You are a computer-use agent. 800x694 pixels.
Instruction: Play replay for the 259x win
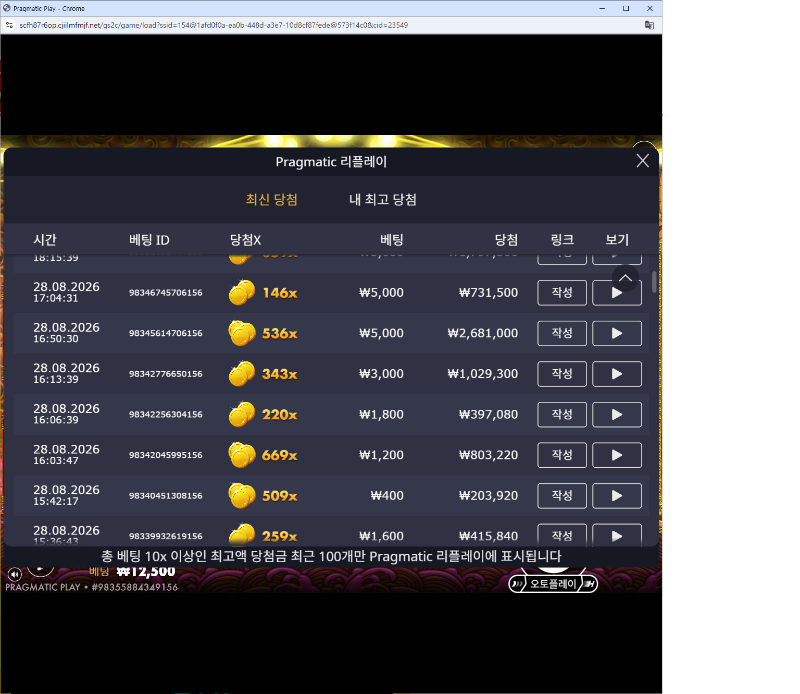coord(617,535)
